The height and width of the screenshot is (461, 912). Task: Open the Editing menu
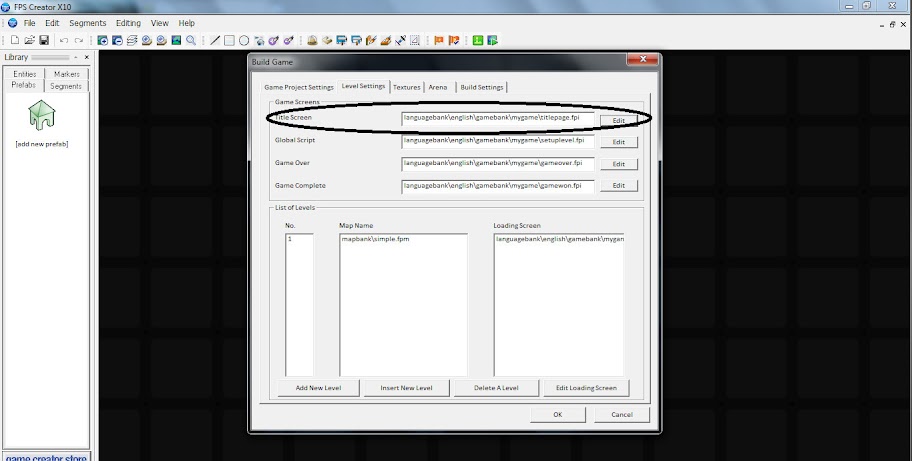pos(128,23)
